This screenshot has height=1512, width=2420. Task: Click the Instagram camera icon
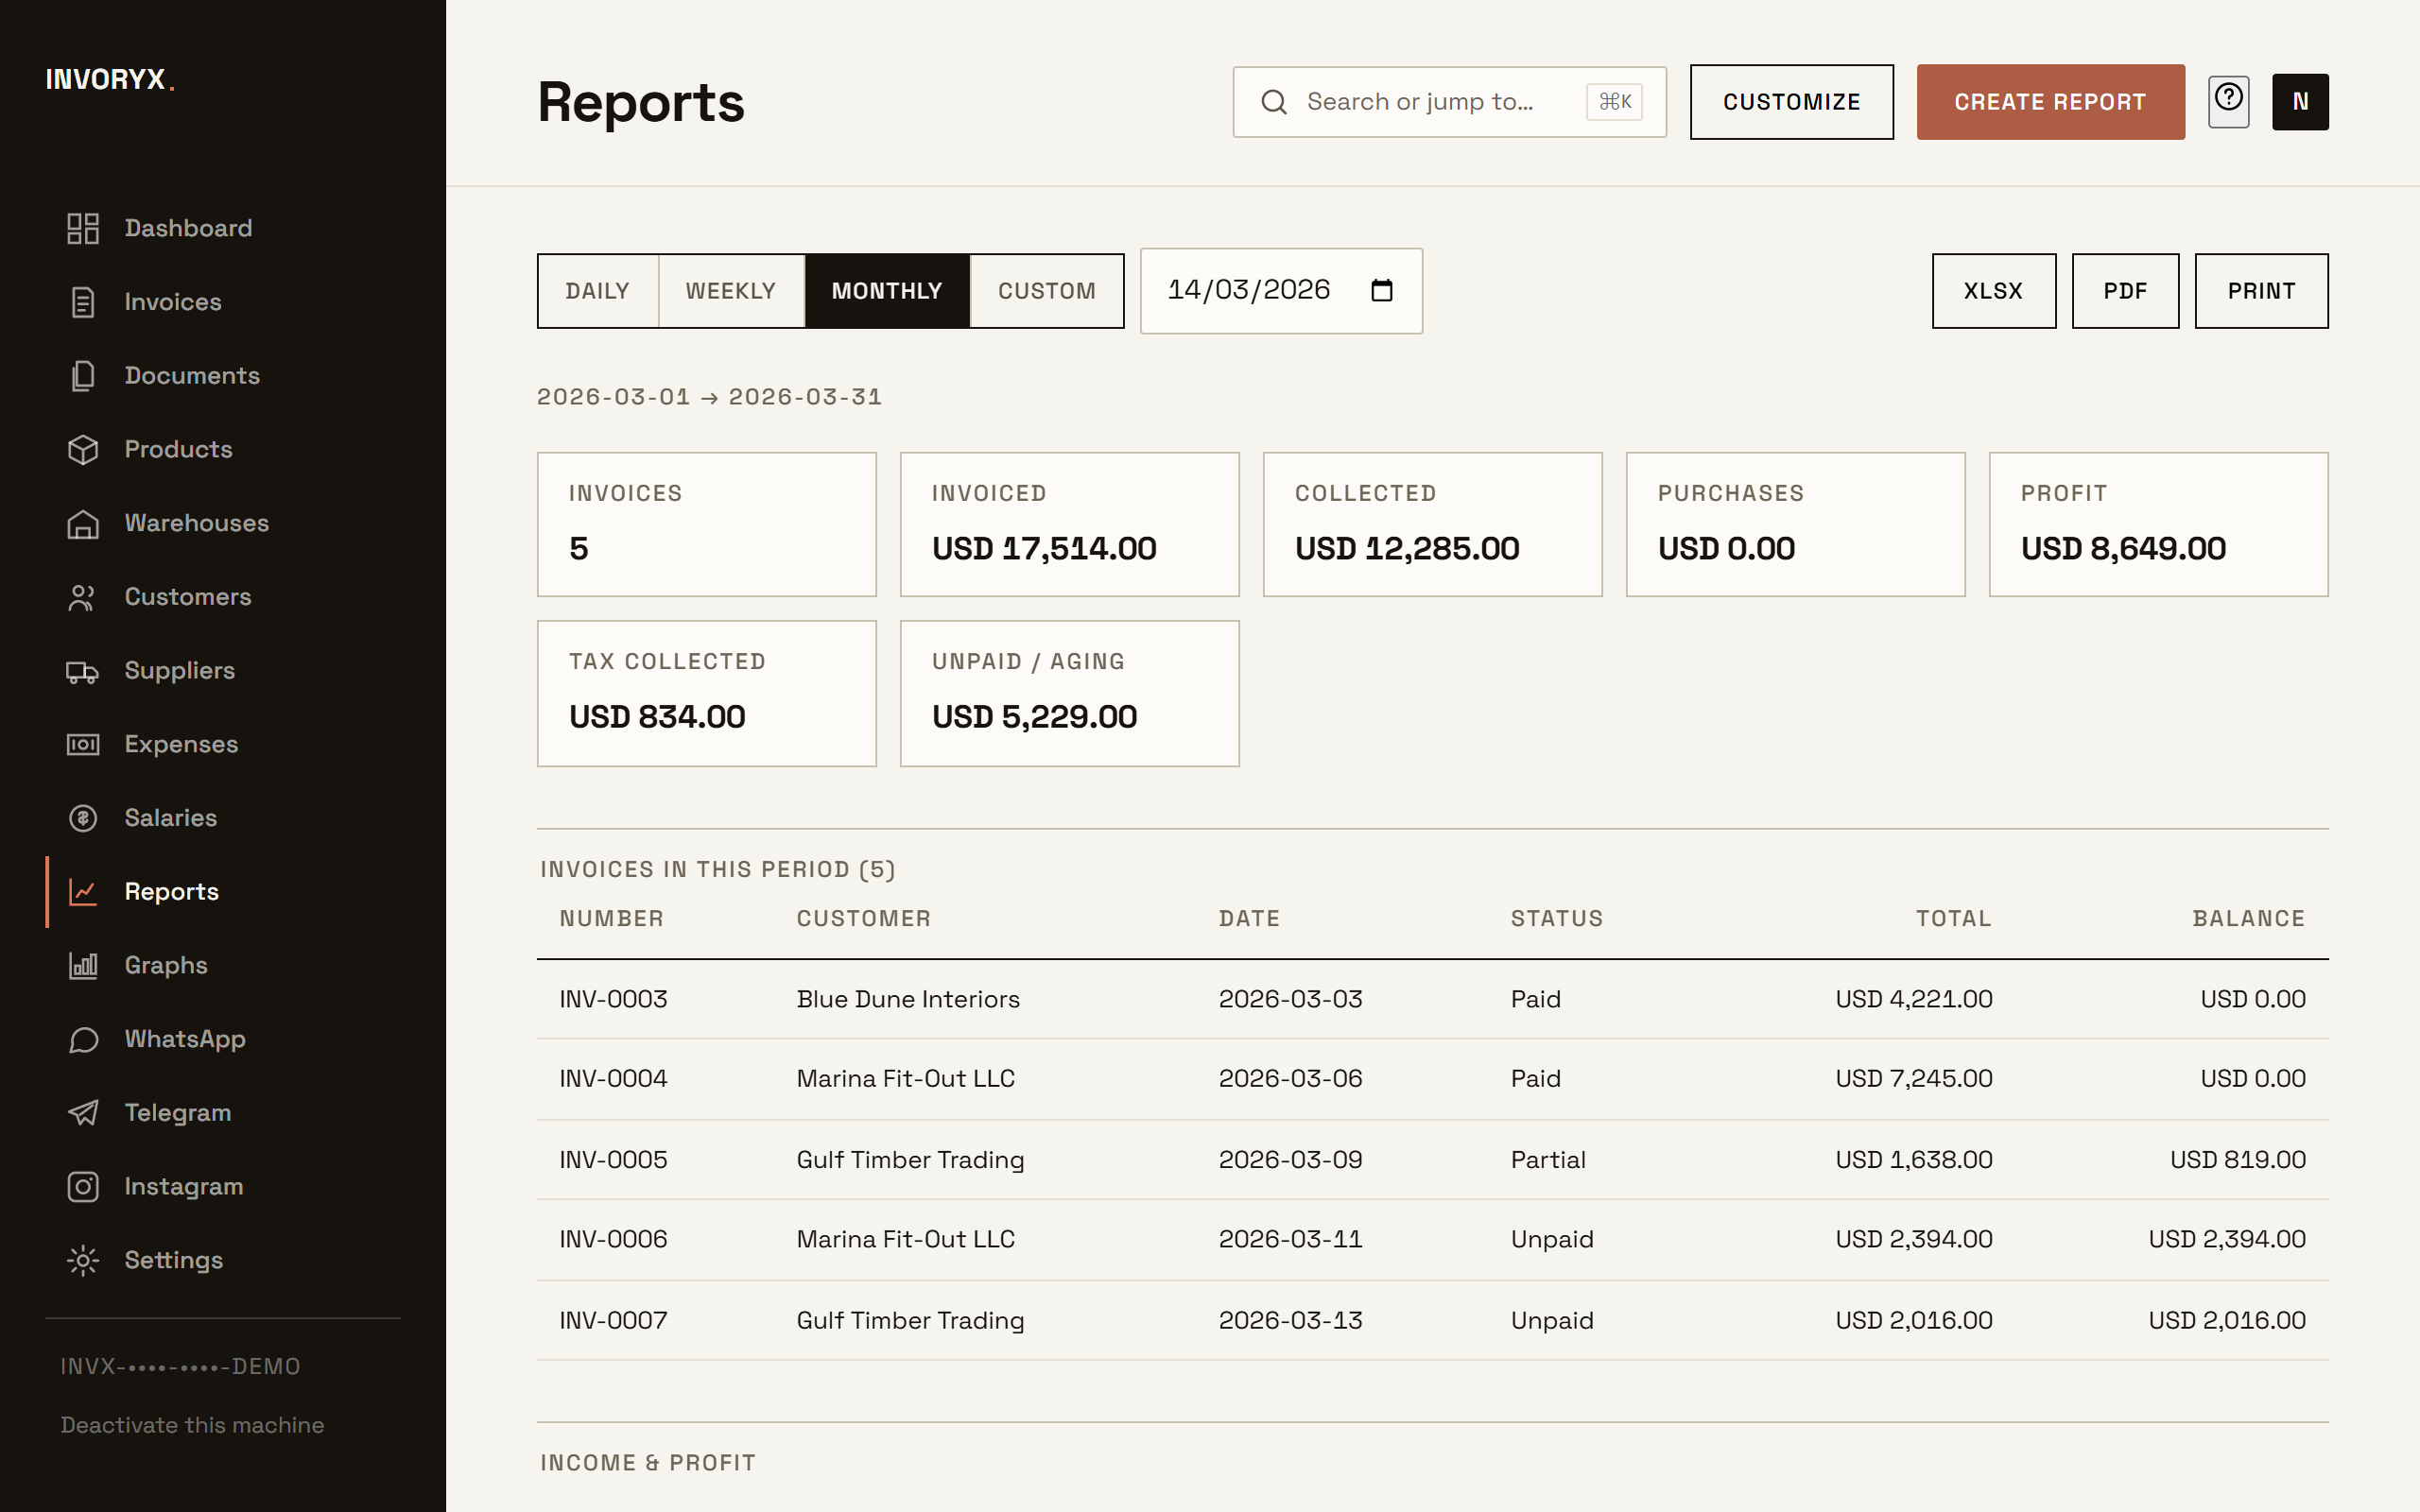coord(83,1187)
